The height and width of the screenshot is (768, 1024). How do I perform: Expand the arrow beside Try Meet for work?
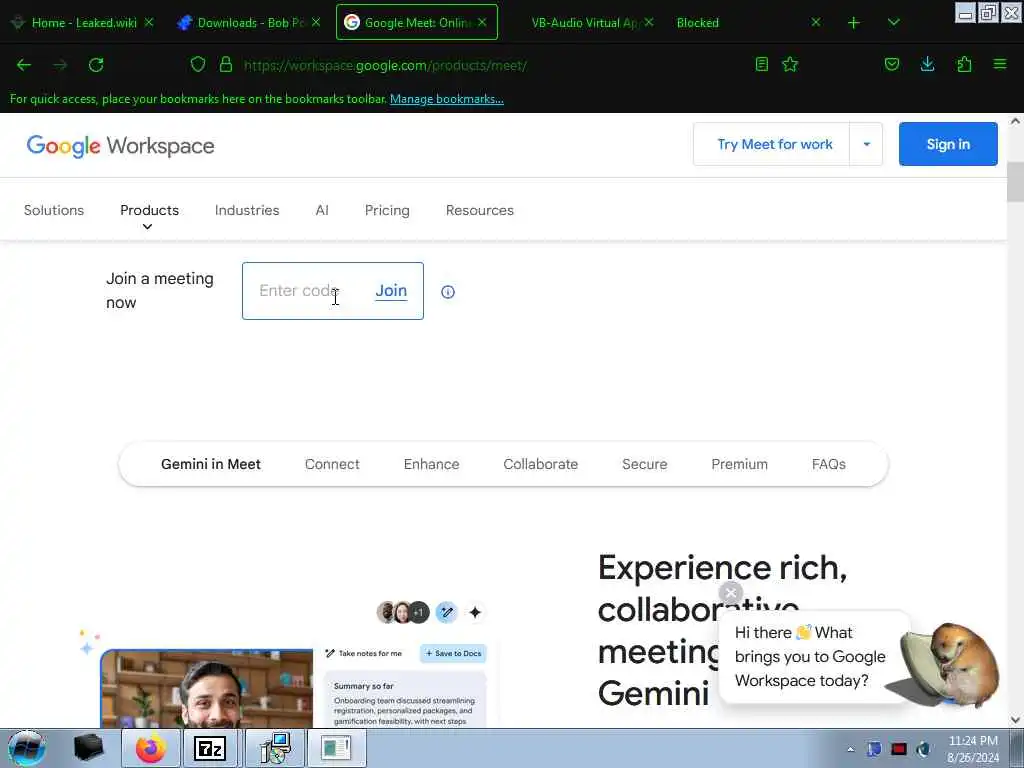tap(867, 144)
